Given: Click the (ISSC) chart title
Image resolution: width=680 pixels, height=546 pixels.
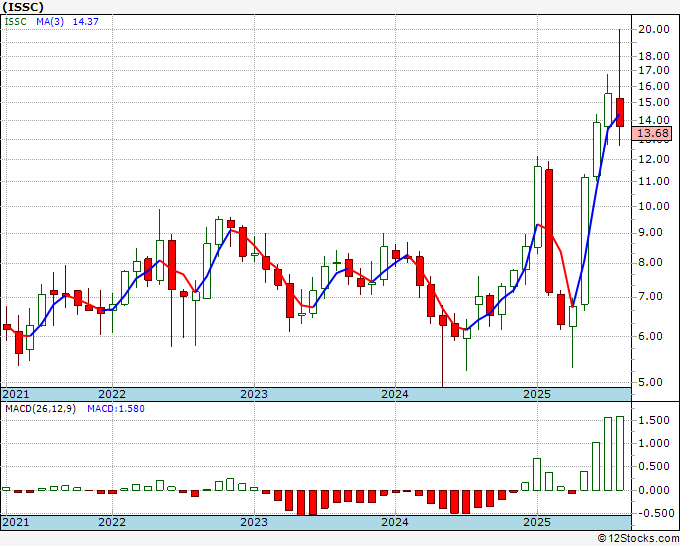Looking at the screenshot, I should pyautogui.click(x=23, y=7).
